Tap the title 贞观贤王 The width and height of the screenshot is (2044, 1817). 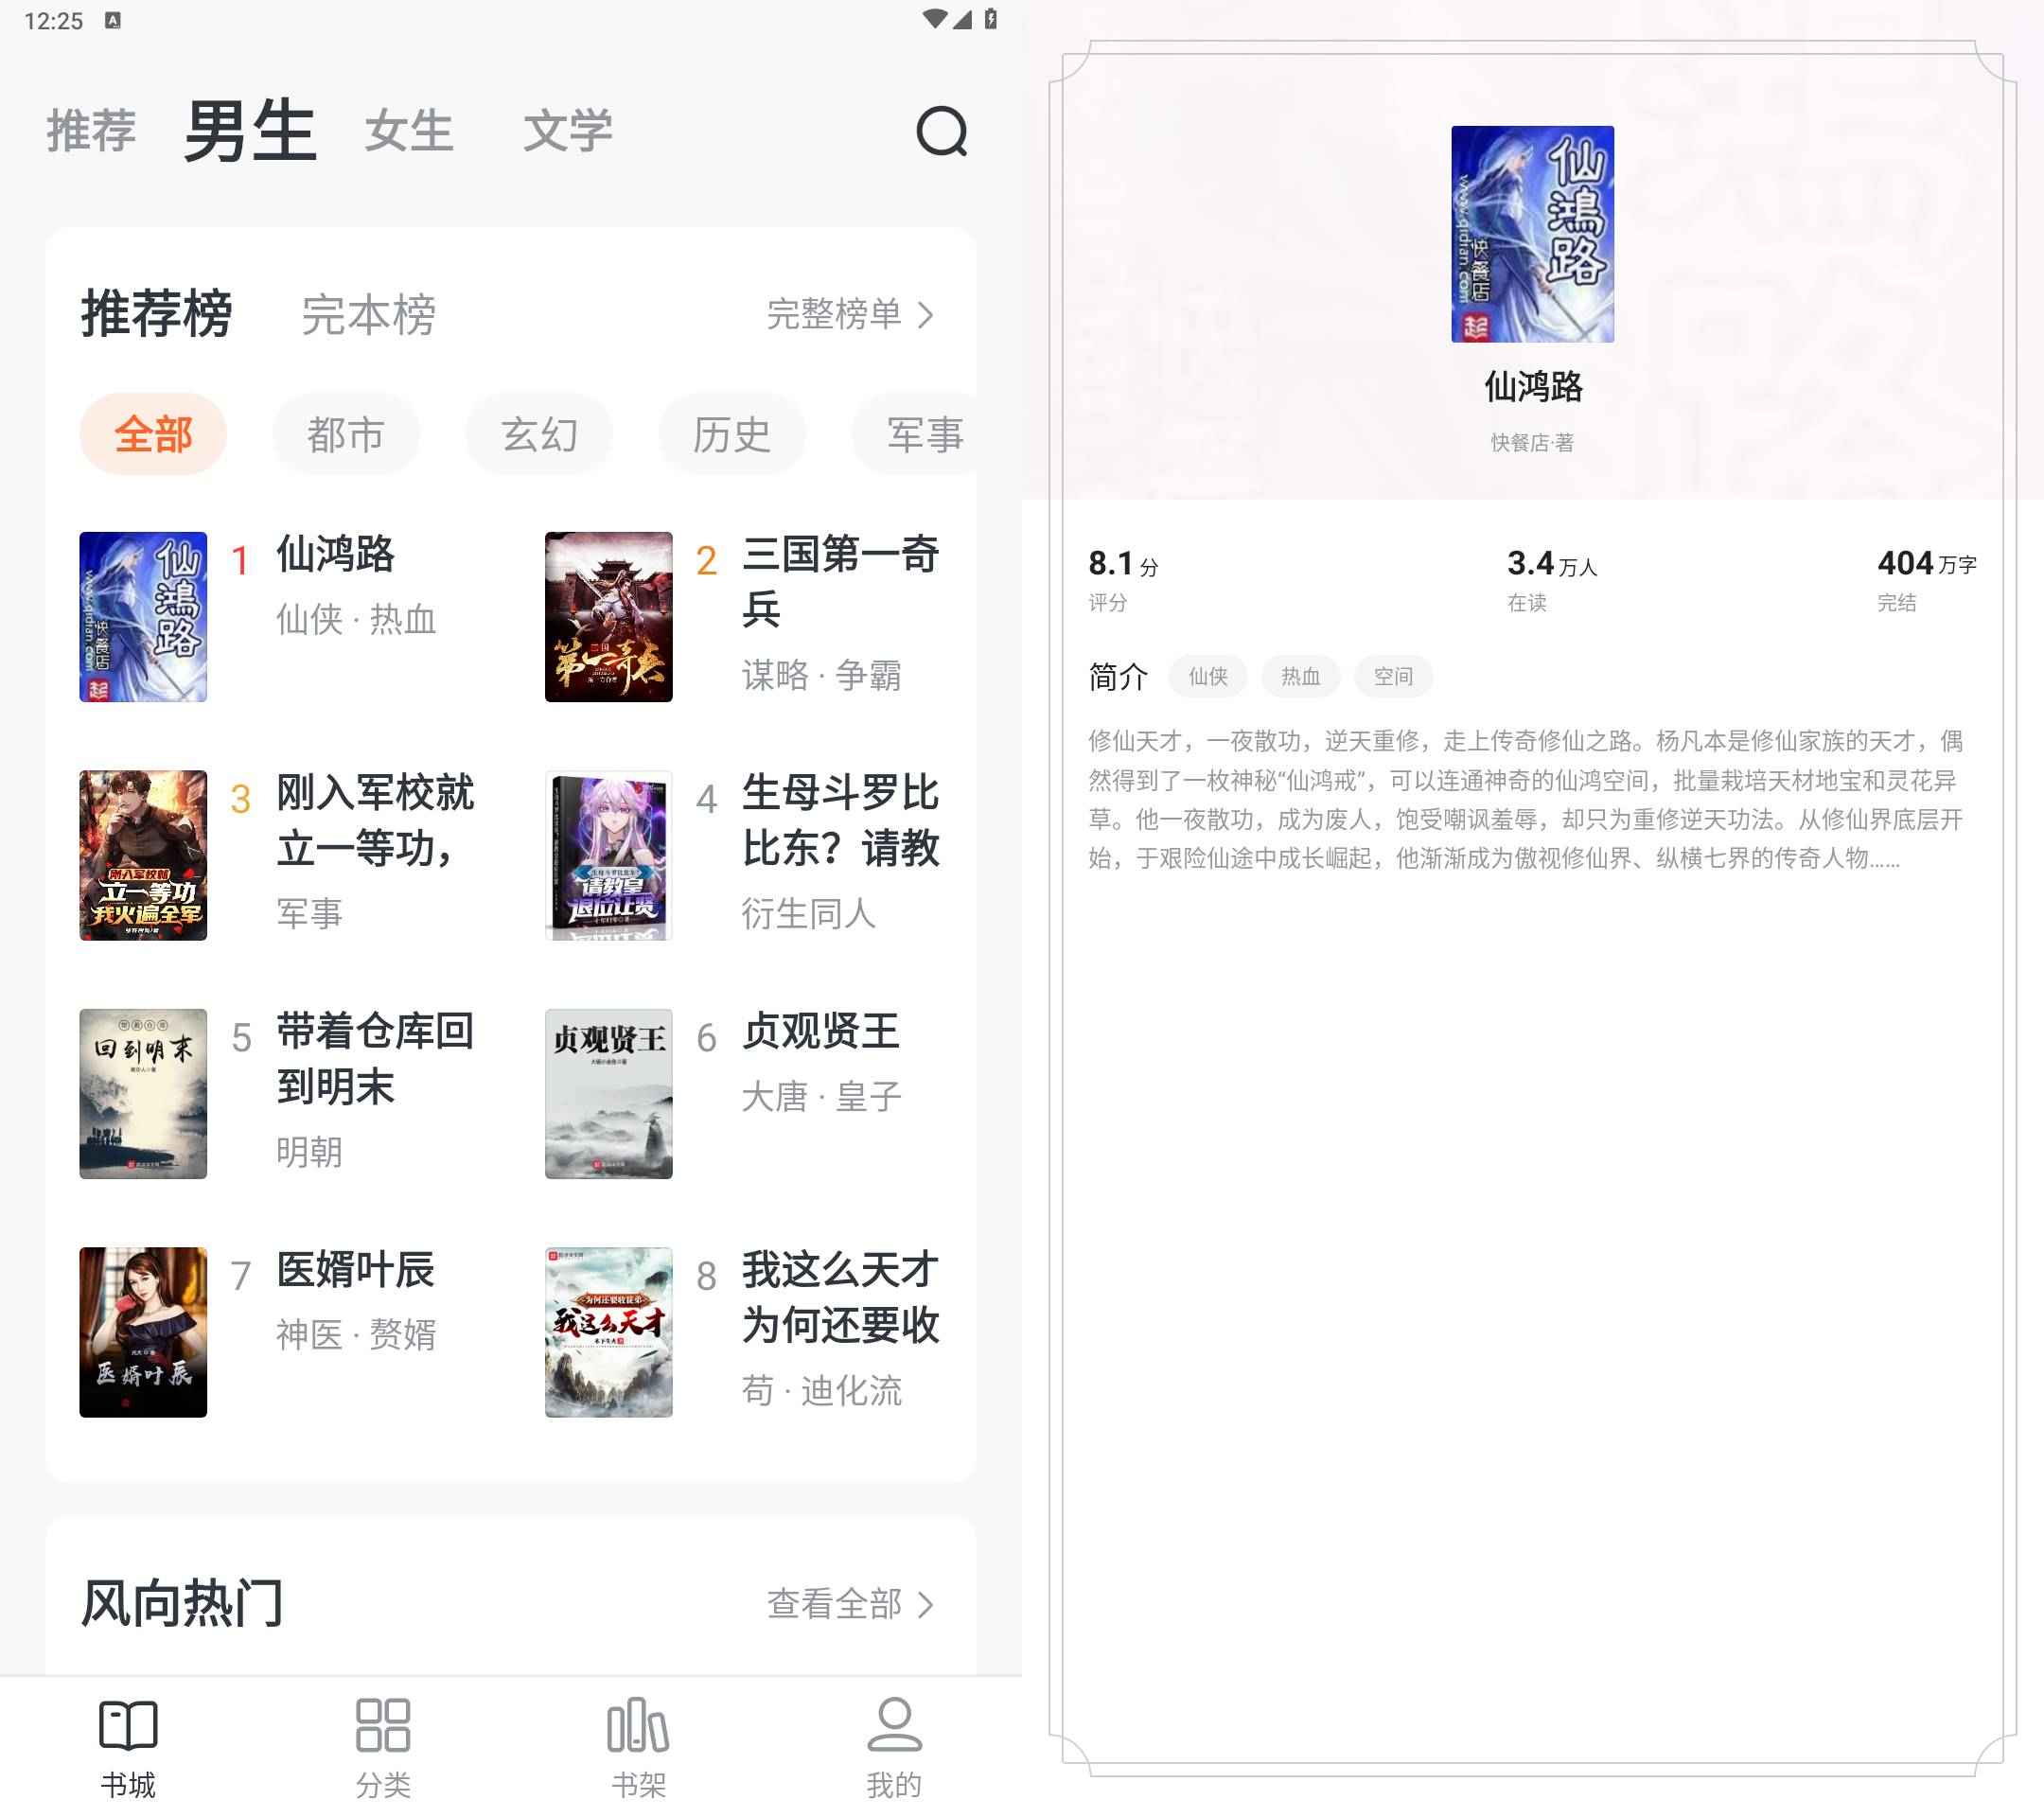click(x=821, y=1031)
